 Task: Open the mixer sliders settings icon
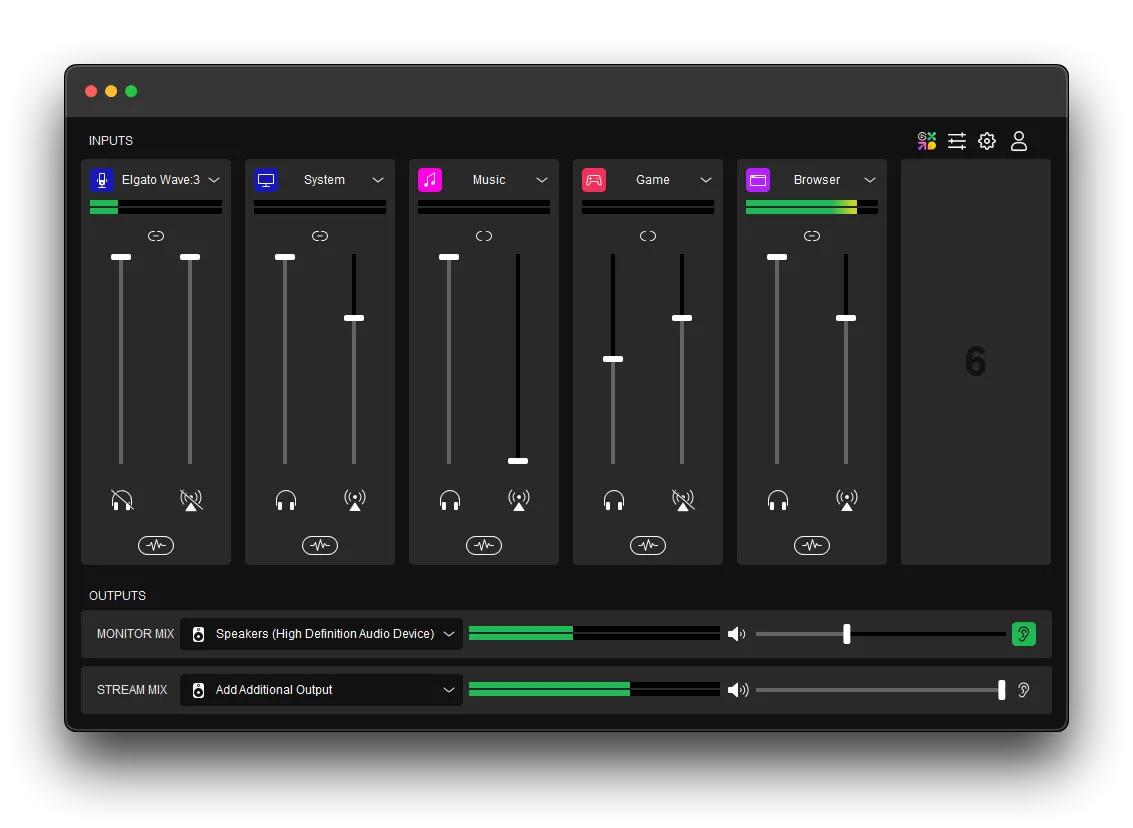tap(957, 141)
